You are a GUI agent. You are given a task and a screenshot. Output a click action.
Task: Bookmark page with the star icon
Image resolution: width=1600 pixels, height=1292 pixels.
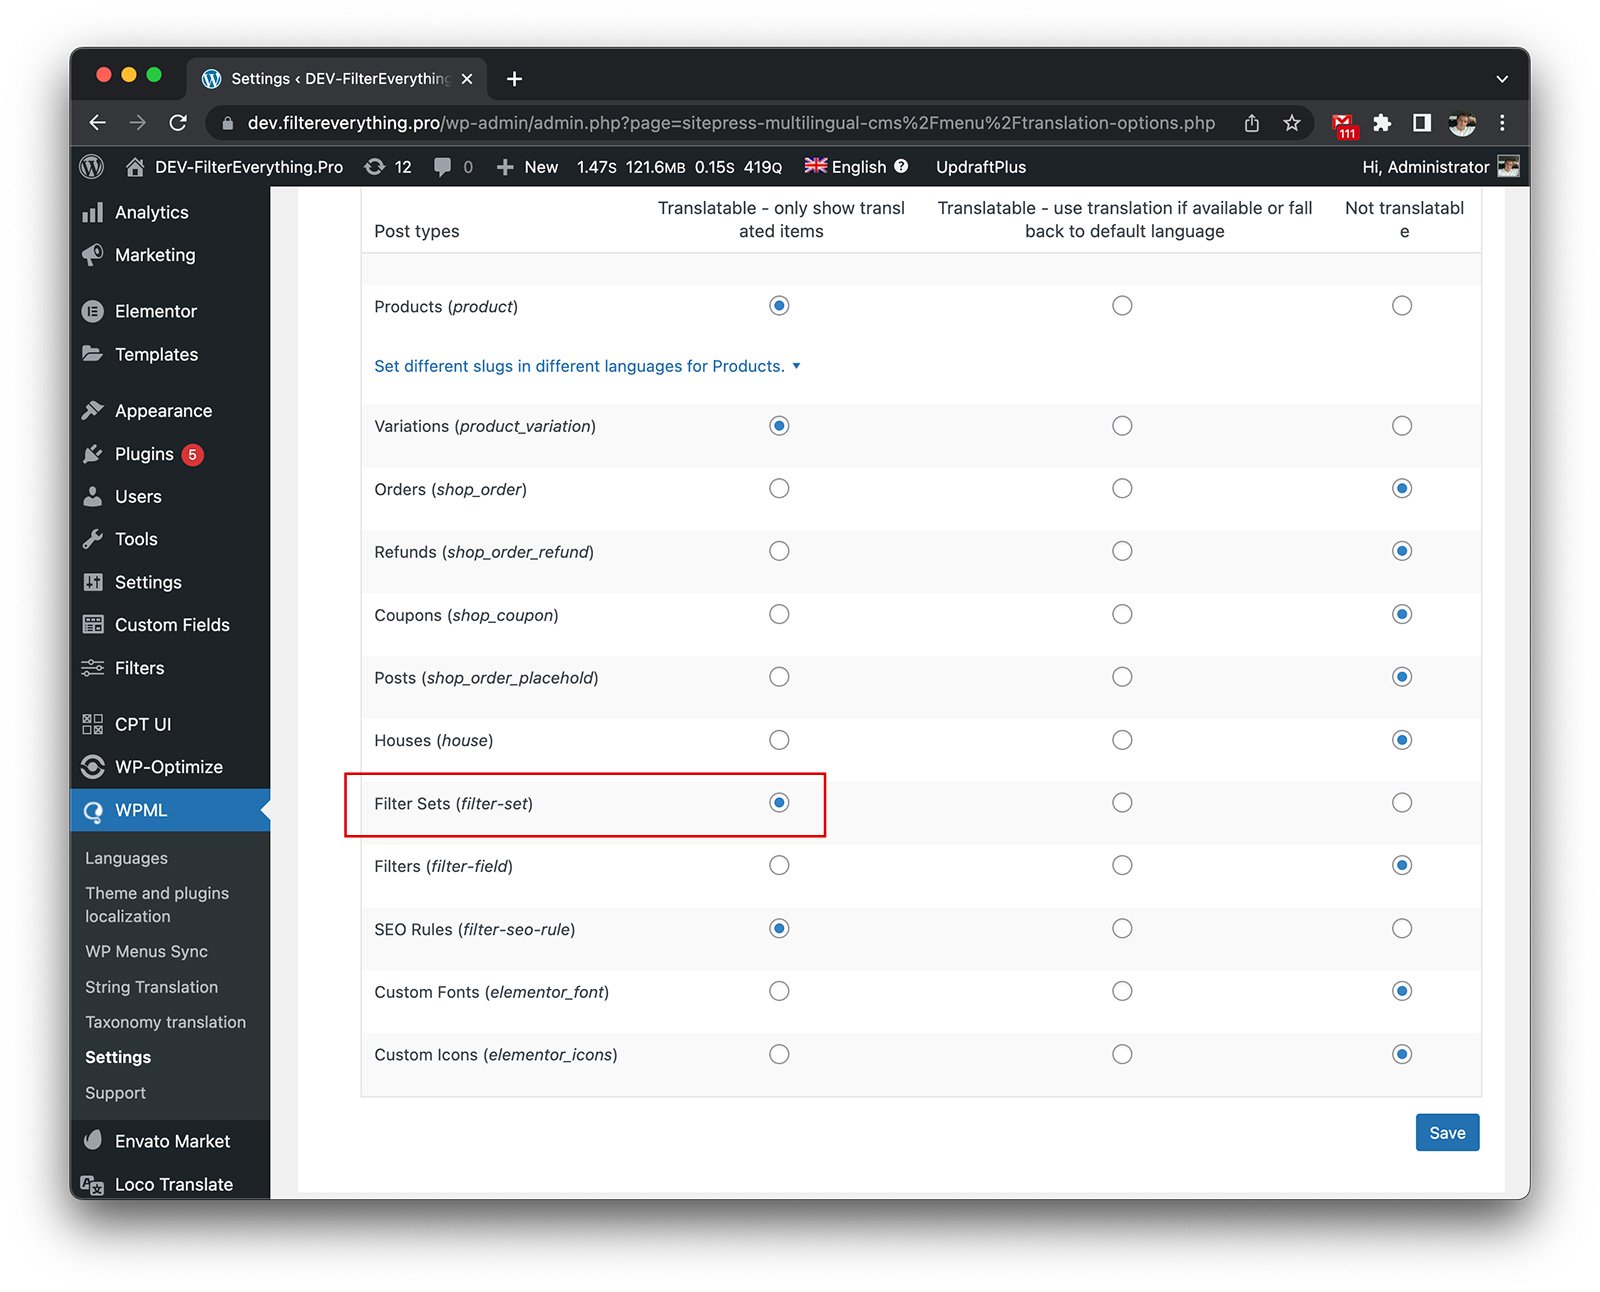coord(1292,123)
